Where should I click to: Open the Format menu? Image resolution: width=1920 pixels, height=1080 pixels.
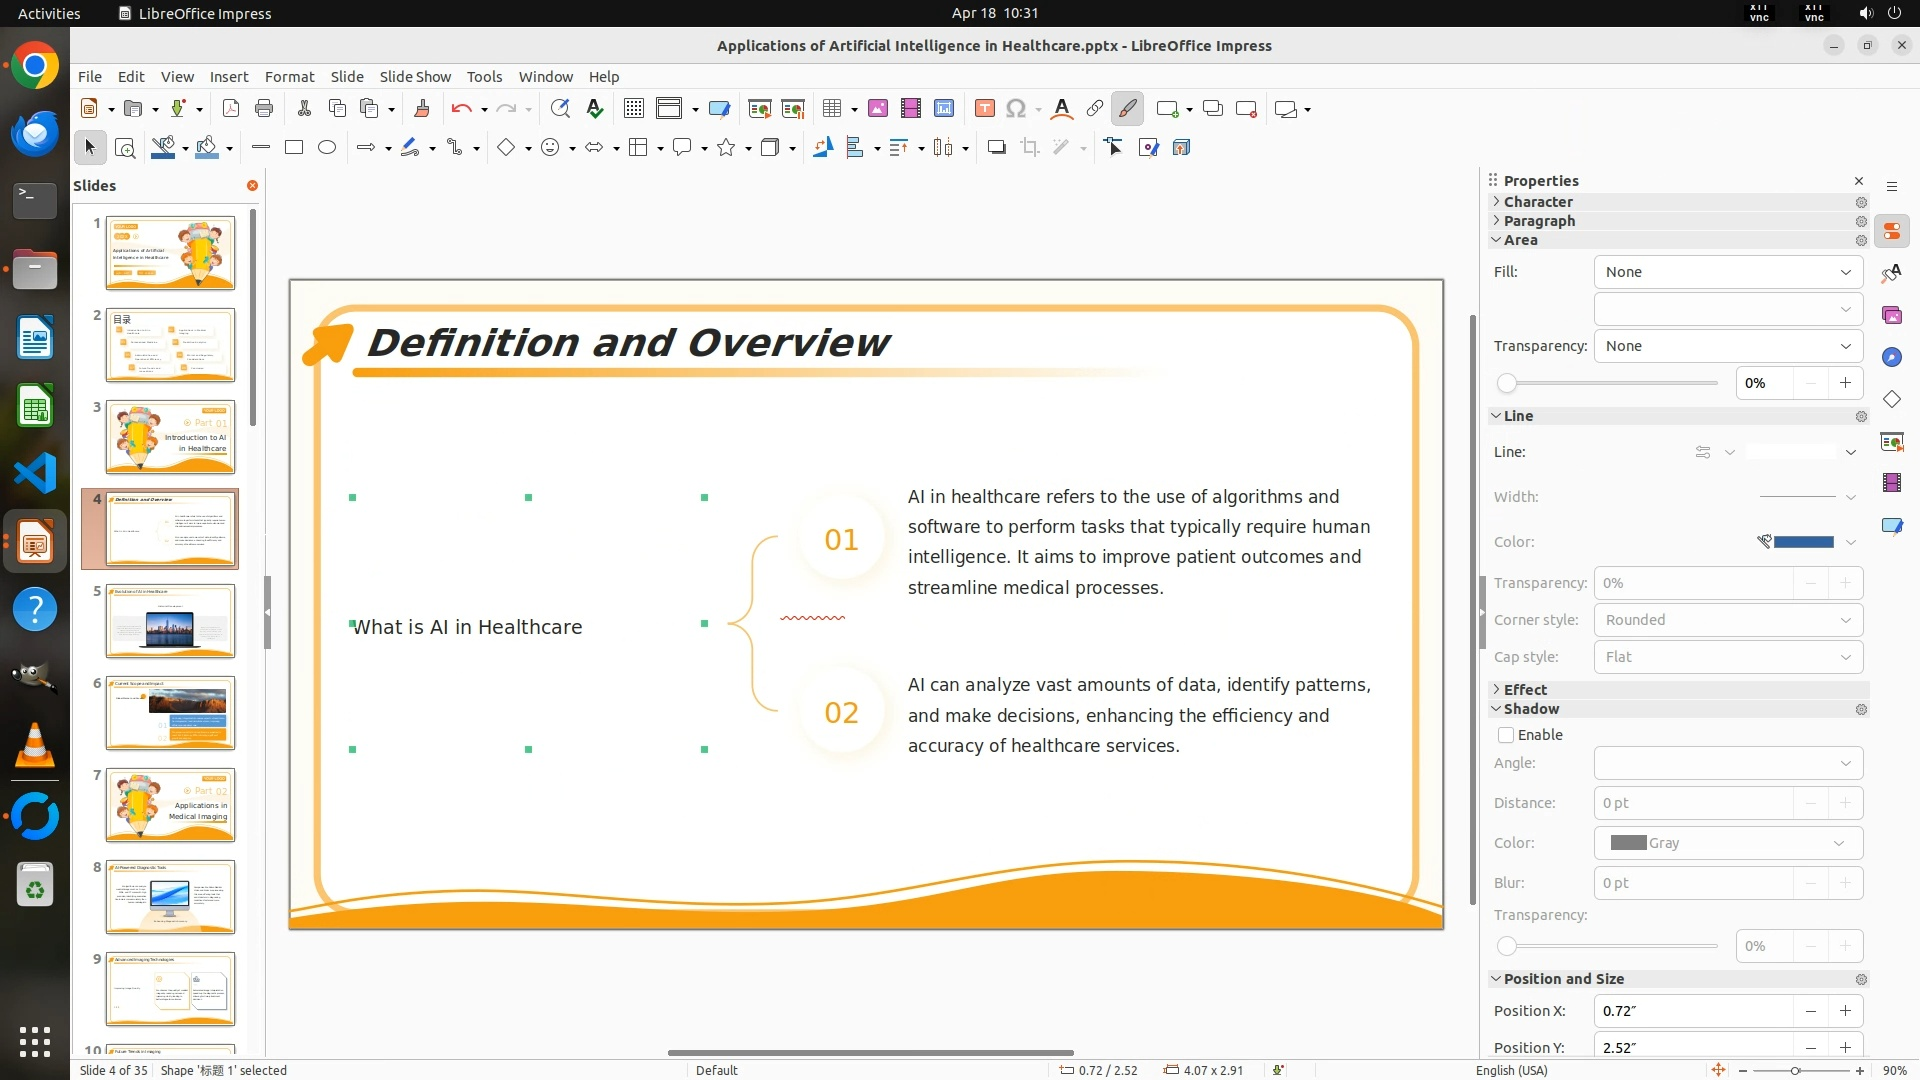[x=289, y=77]
